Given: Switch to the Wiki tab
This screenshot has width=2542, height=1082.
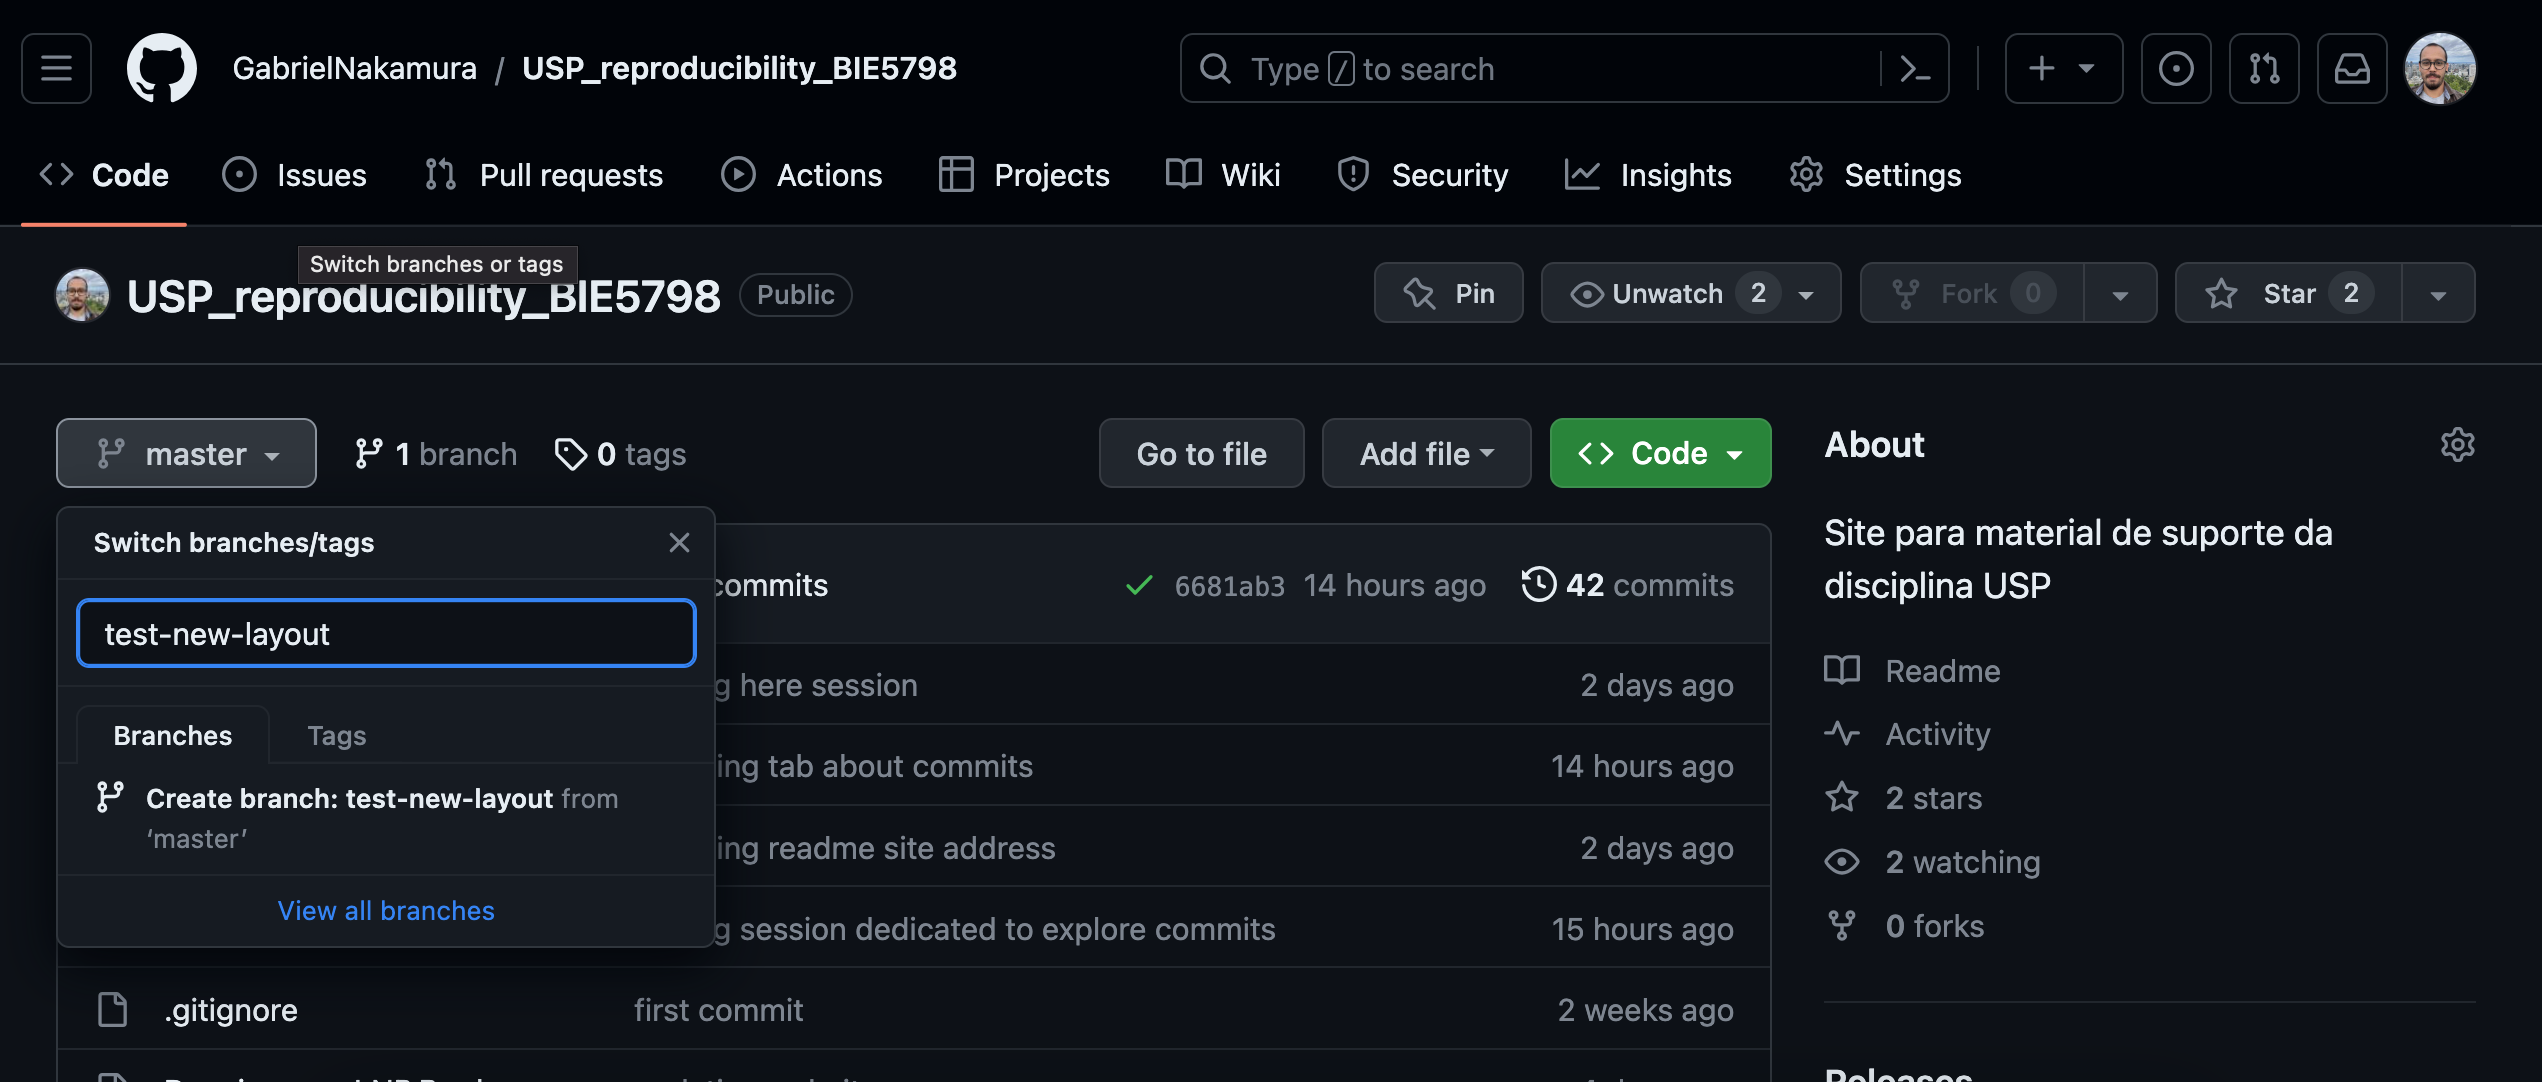Looking at the screenshot, I should [x=1223, y=175].
